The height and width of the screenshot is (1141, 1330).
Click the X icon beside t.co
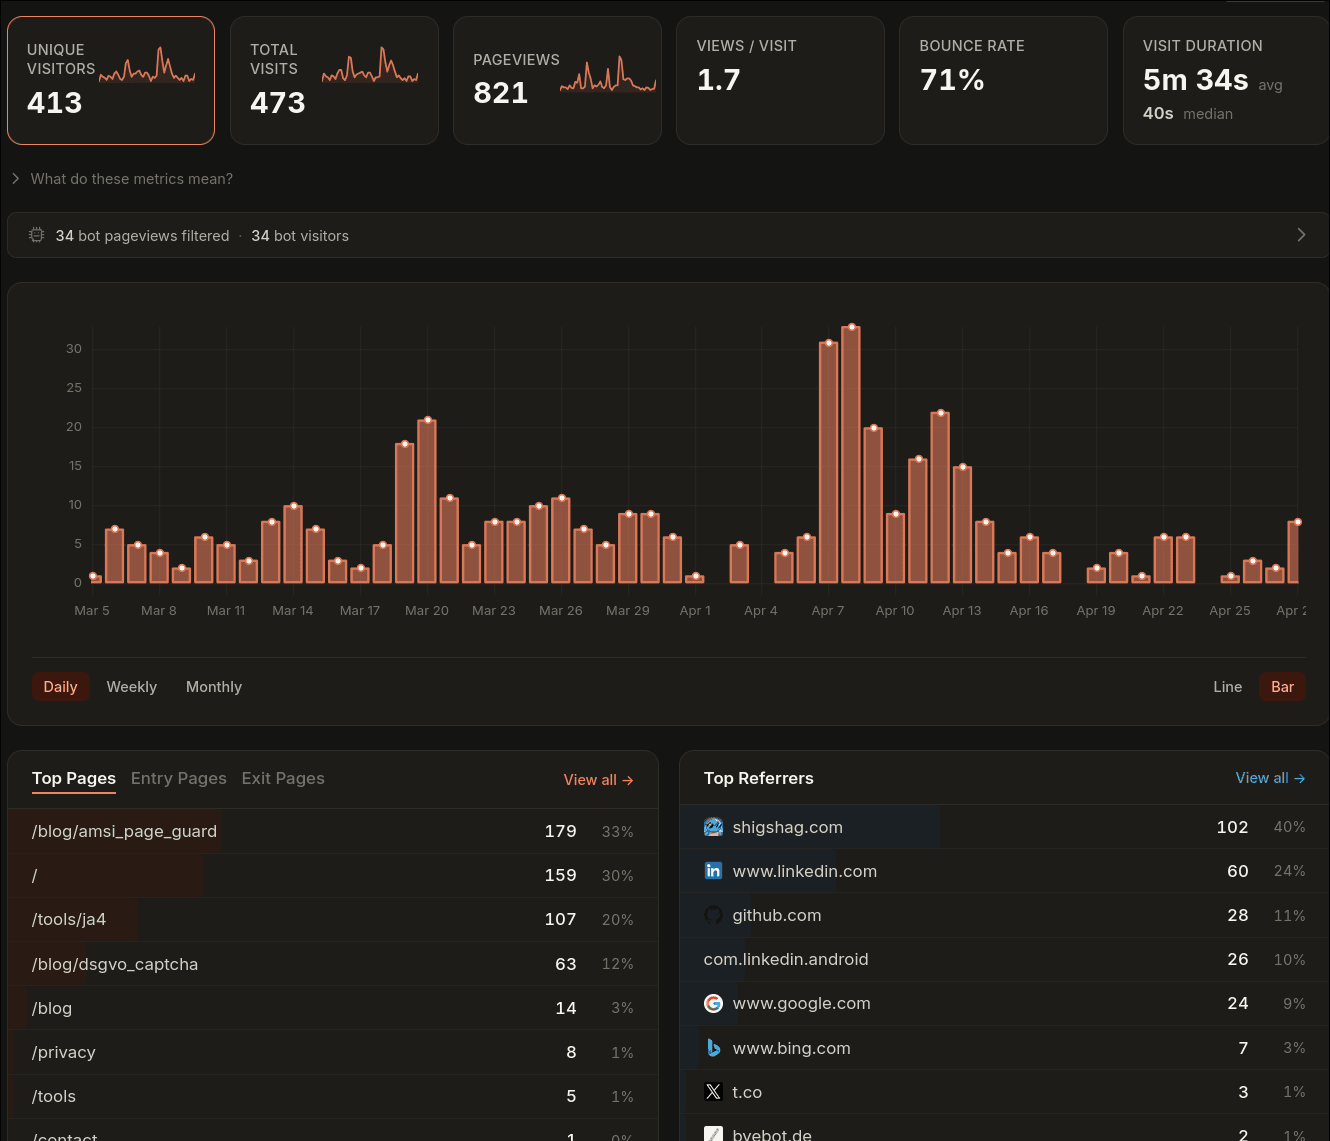[713, 1092]
